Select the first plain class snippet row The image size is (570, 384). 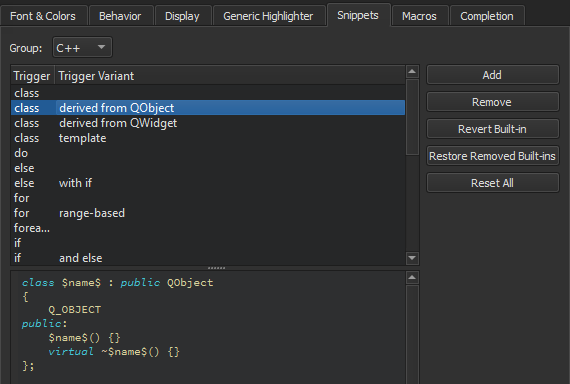[208, 93]
